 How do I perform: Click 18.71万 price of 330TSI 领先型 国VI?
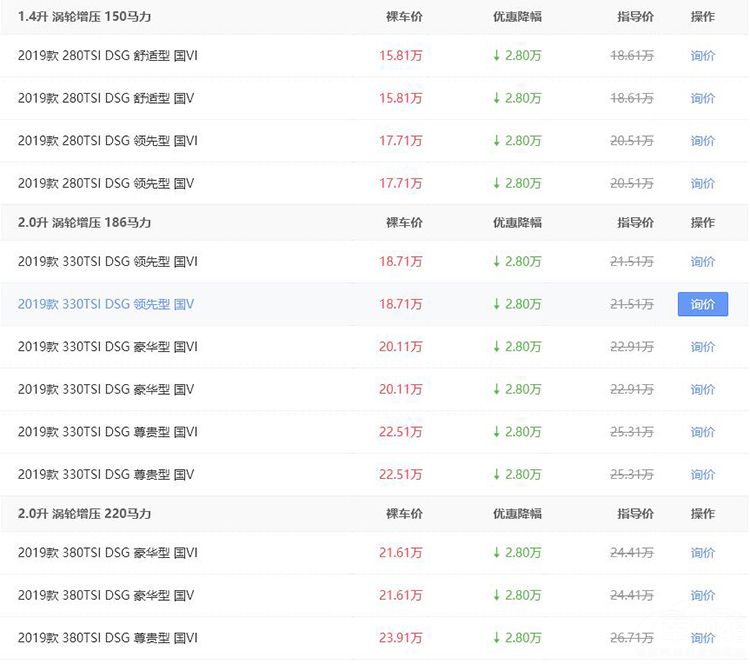[x=400, y=261]
